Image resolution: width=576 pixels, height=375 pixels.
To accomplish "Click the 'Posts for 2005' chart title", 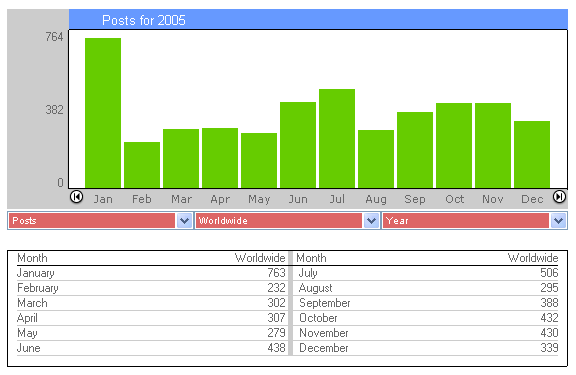I will click(144, 20).
